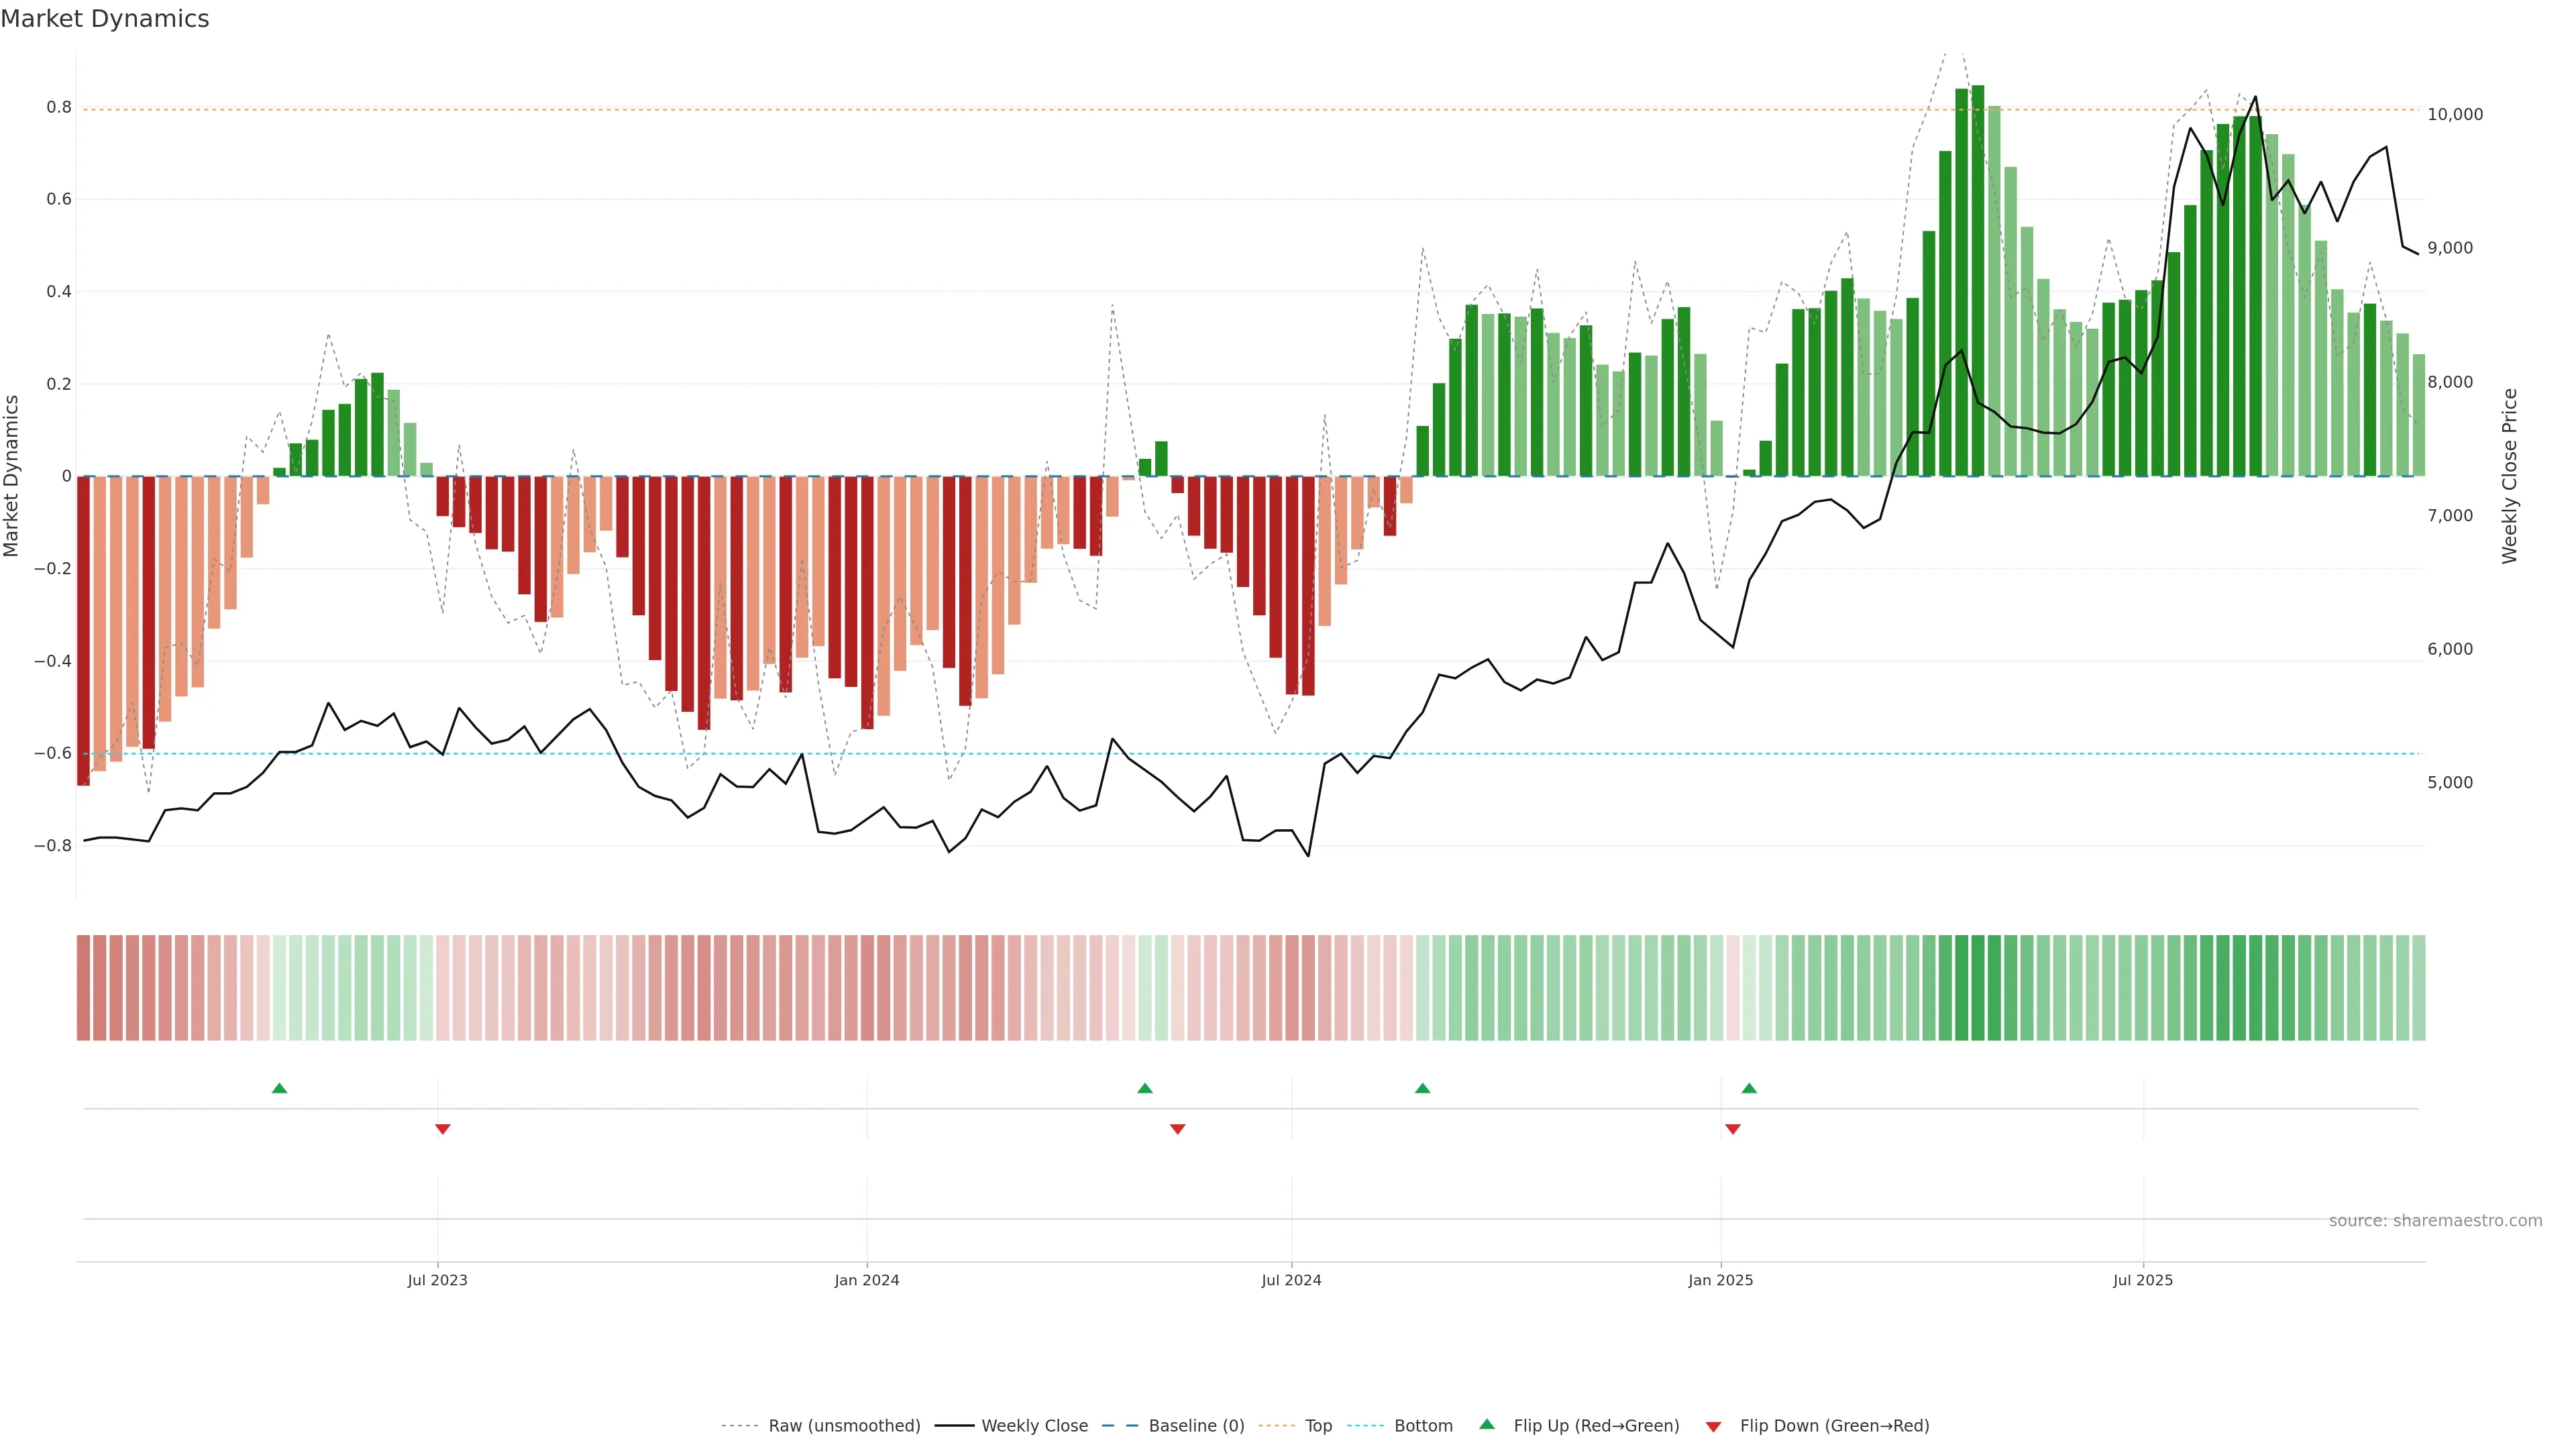Click the Market Dynamics chart title
Screen dimensions: 2576x1449
click(x=105, y=19)
